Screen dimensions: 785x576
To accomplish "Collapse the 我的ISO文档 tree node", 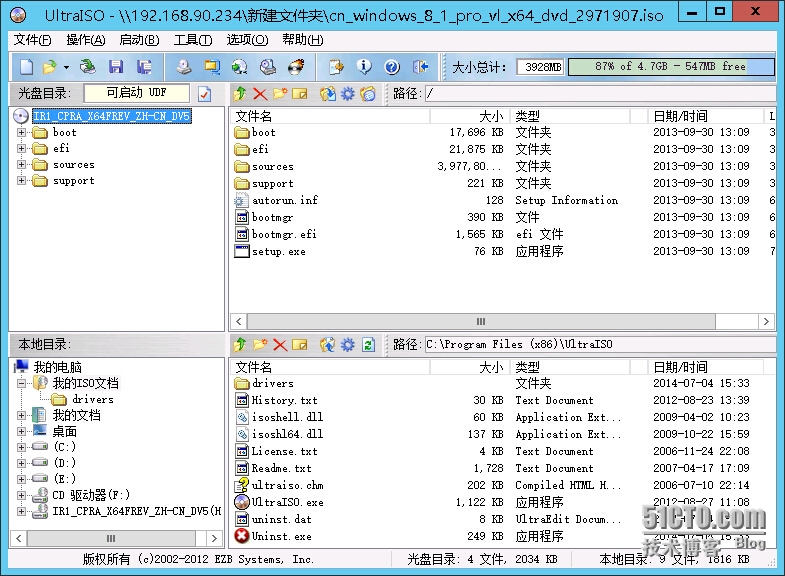I will click(x=21, y=383).
